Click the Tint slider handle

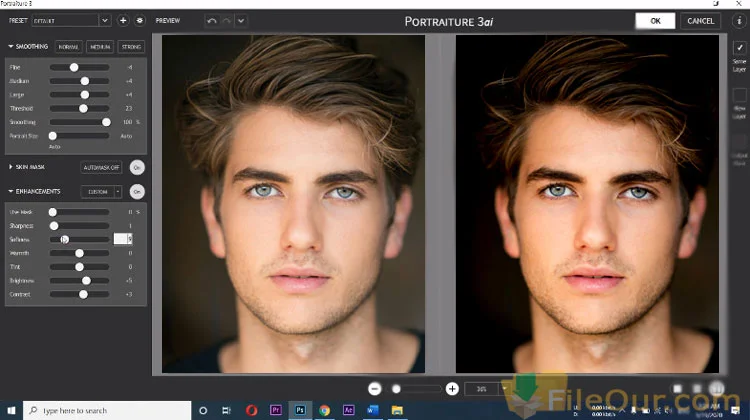(79, 267)
